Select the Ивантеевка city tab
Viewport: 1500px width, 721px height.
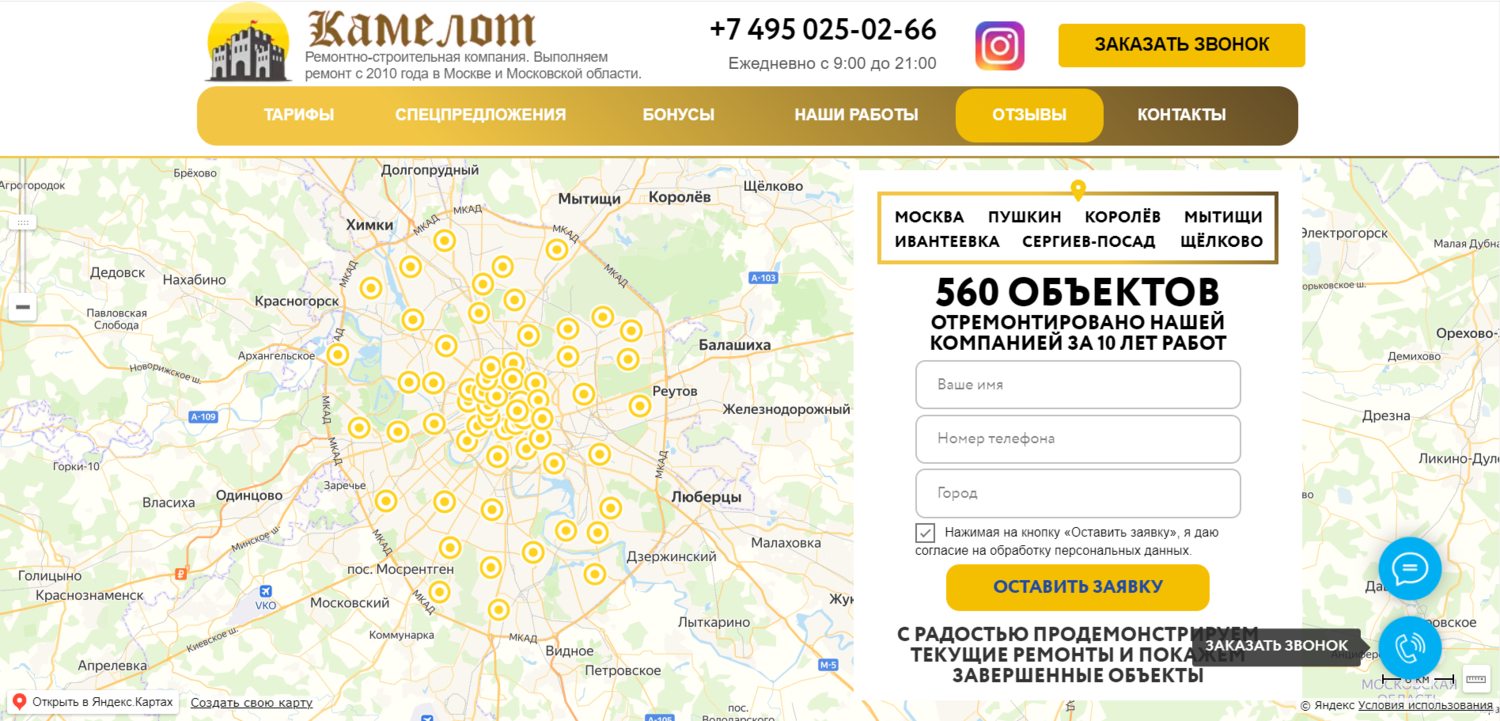pos(947,242)
